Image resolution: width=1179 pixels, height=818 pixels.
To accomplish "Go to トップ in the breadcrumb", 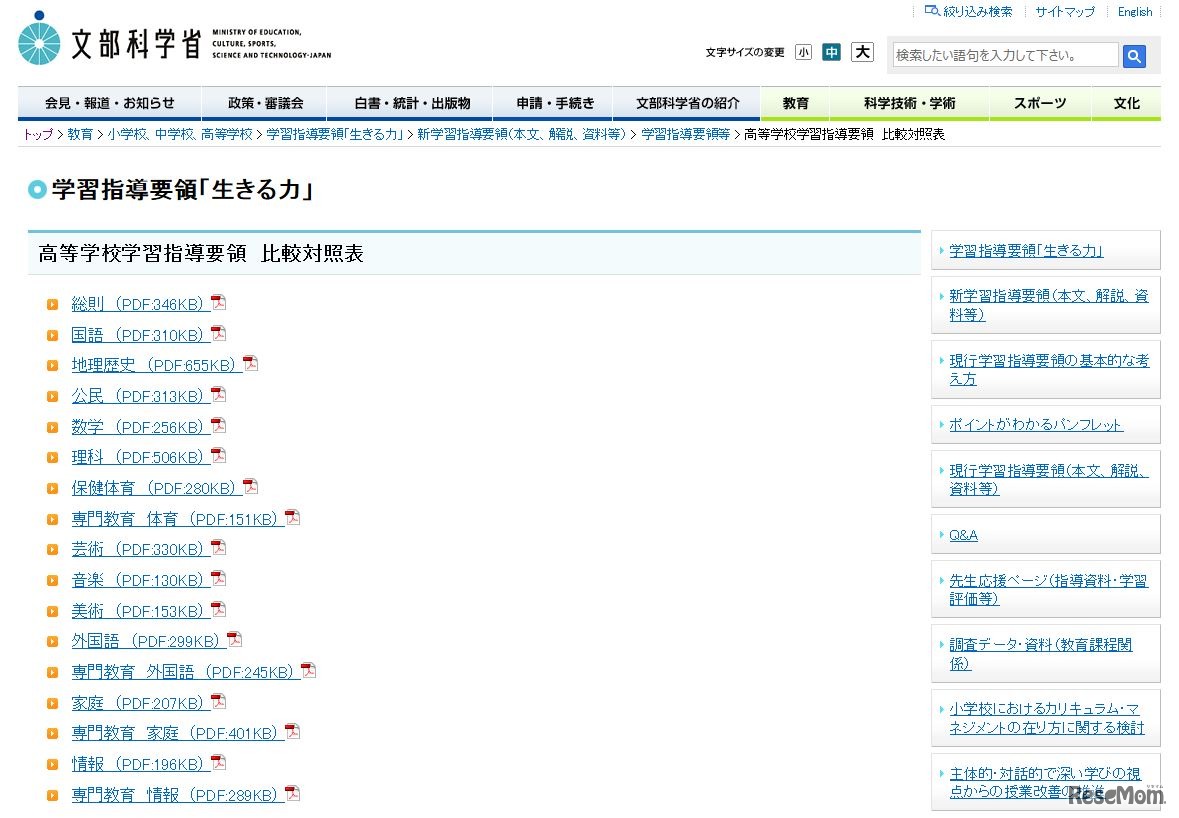I will 38,134.
